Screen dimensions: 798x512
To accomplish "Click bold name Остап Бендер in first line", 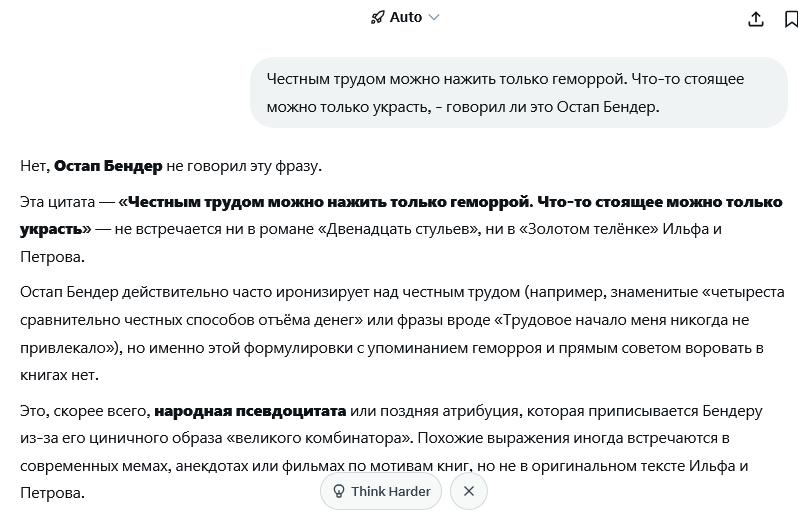I will (108, 166).
